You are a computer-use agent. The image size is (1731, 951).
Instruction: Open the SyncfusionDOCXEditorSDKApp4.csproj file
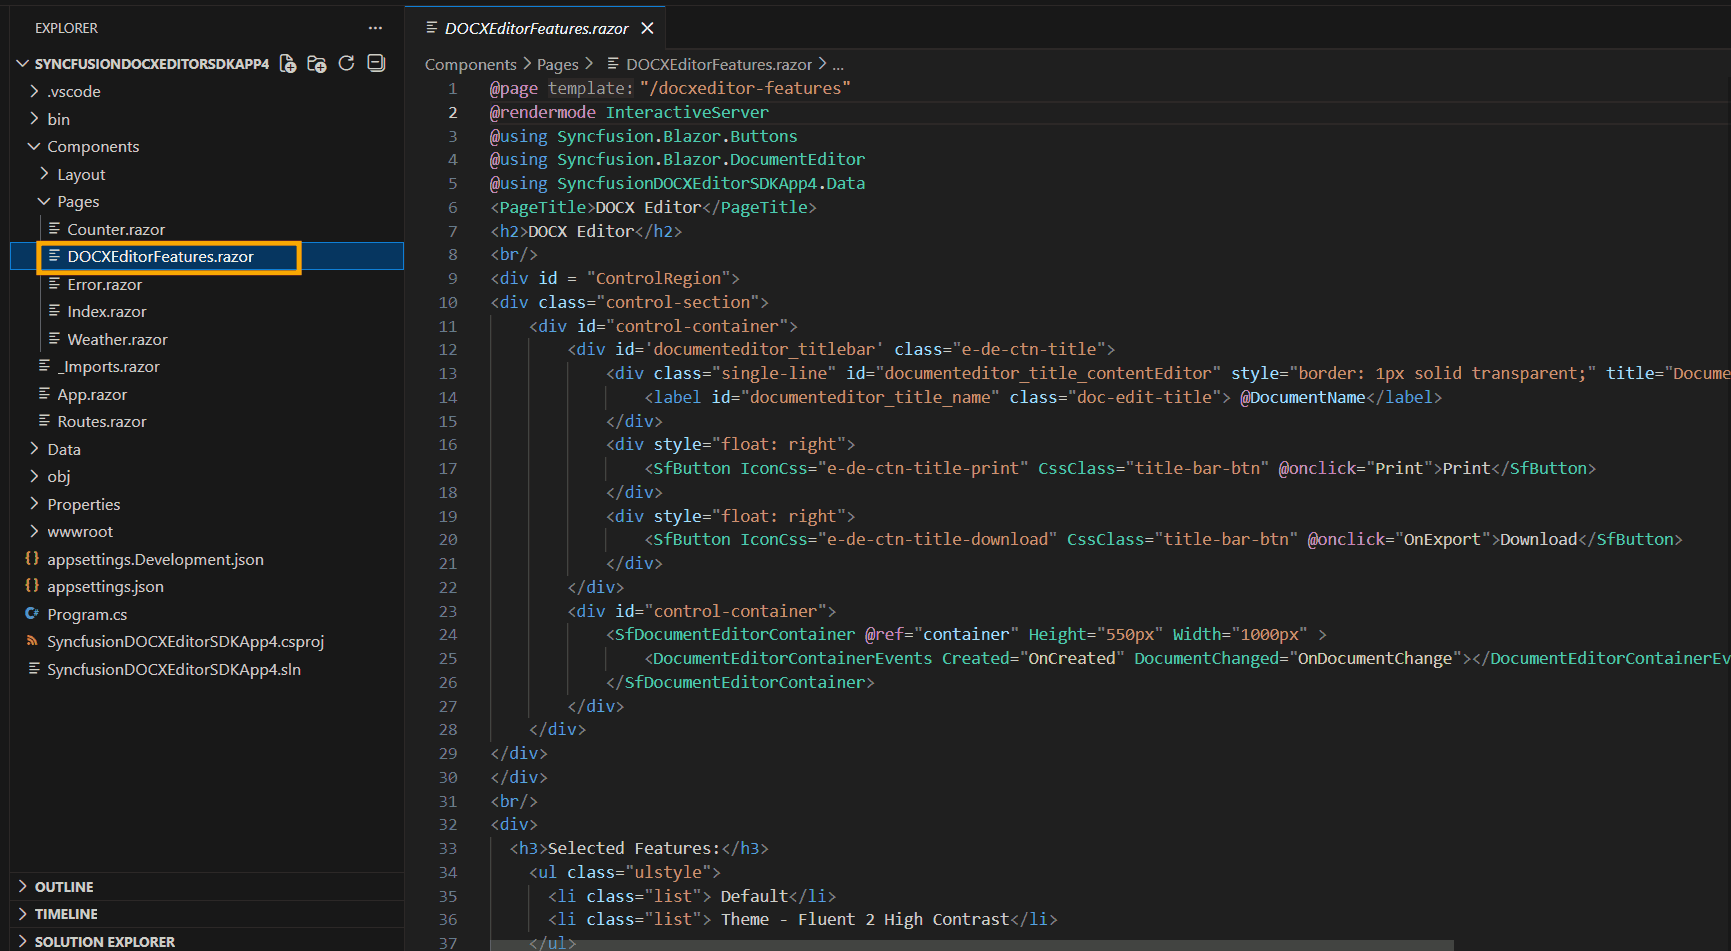(185, 641)
